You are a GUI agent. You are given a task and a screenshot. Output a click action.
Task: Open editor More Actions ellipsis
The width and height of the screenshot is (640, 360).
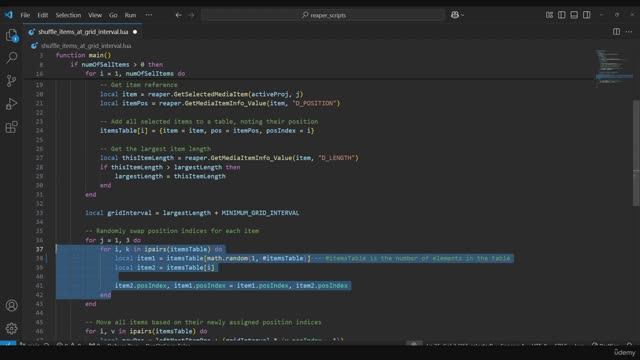[x=629, y=31]
